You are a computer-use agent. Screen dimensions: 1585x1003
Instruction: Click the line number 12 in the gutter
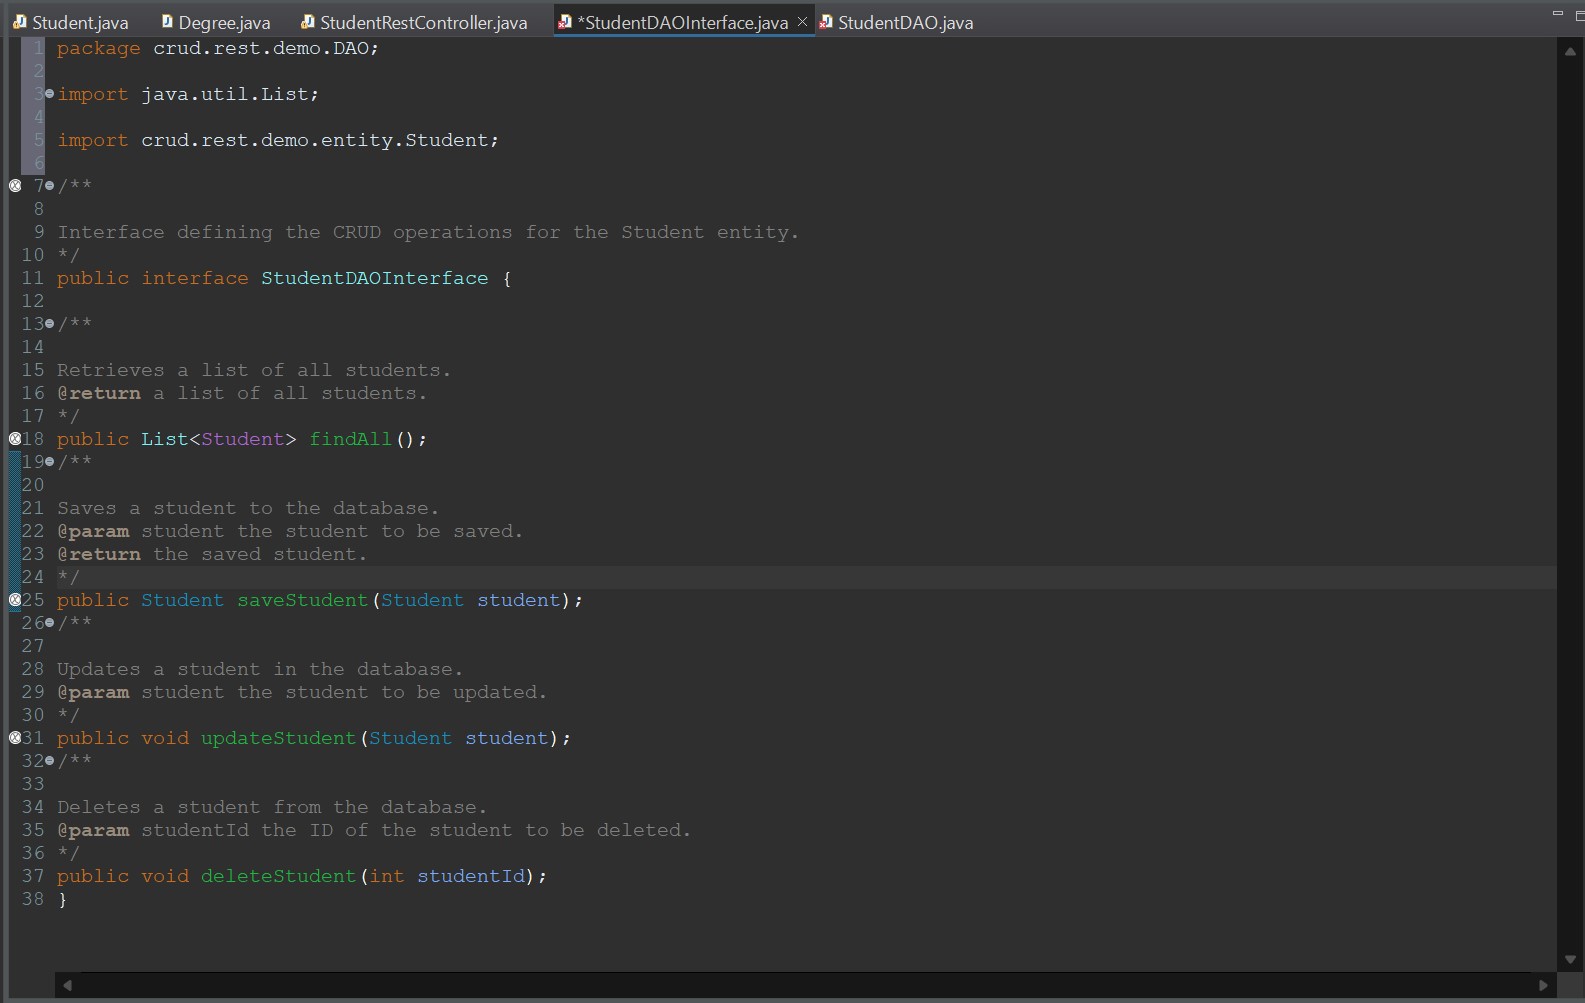tap(33, 301)
